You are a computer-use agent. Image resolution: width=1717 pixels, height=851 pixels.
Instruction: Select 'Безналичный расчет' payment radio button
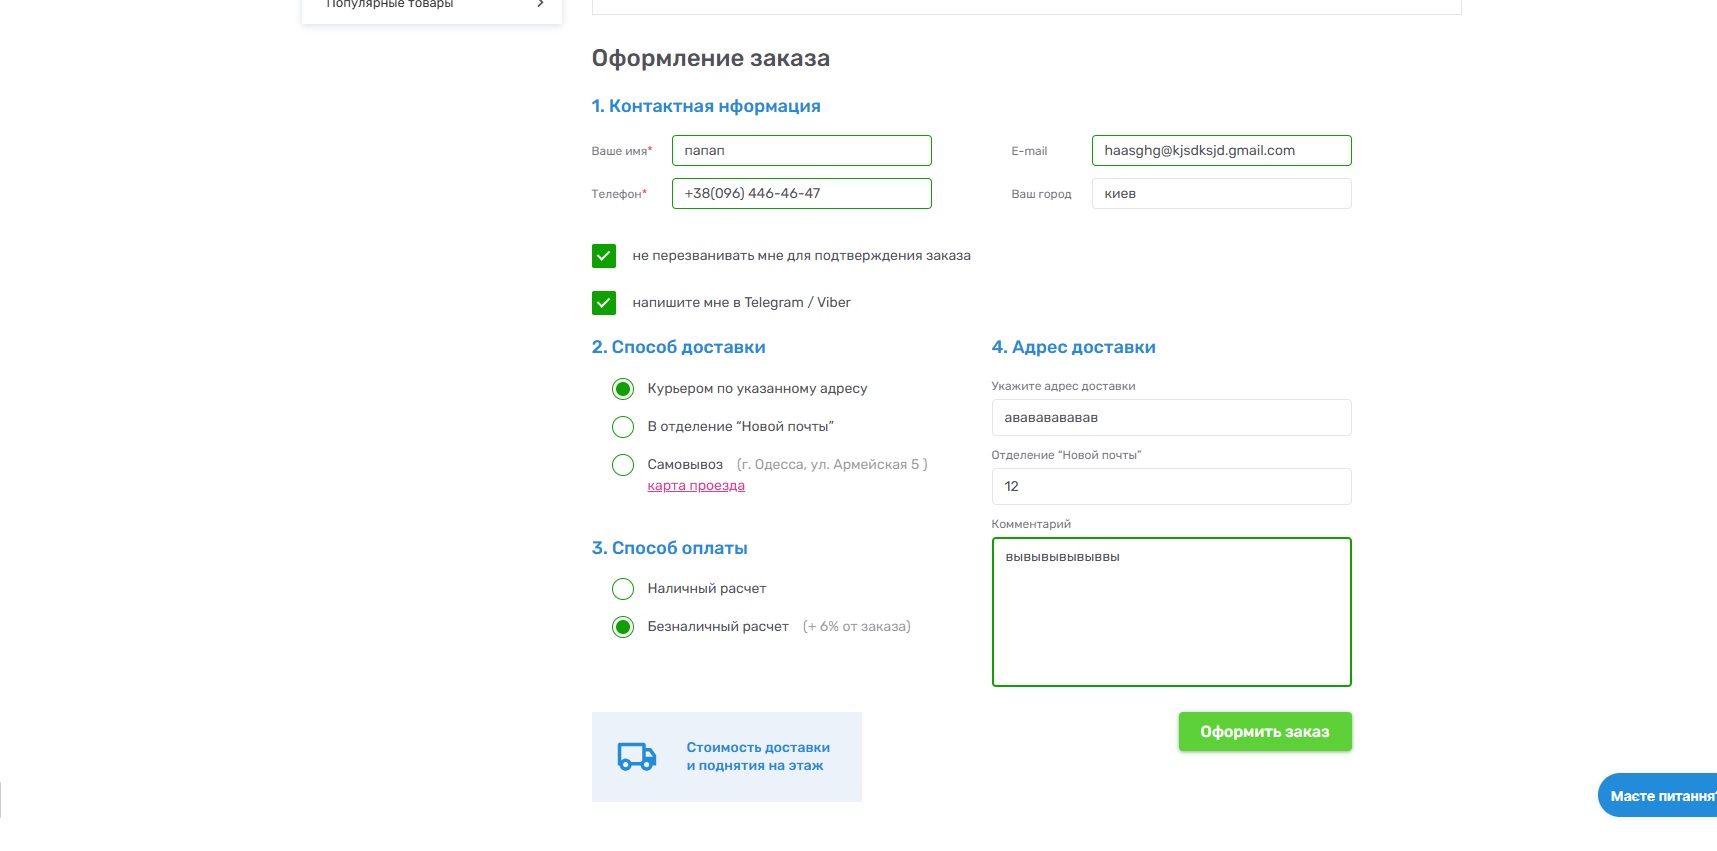623,627
